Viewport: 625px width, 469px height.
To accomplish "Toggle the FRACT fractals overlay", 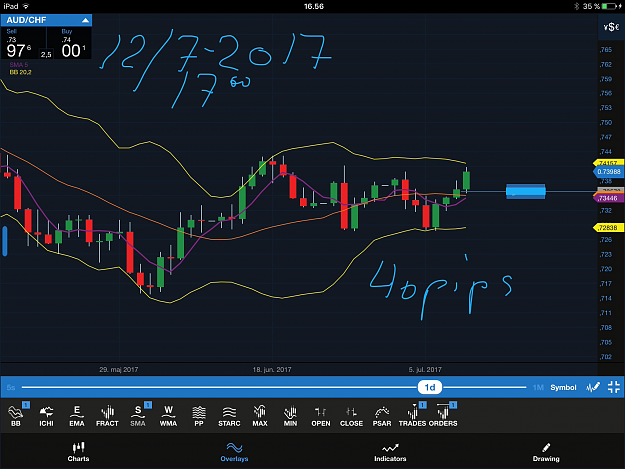I will pos(107,415).
